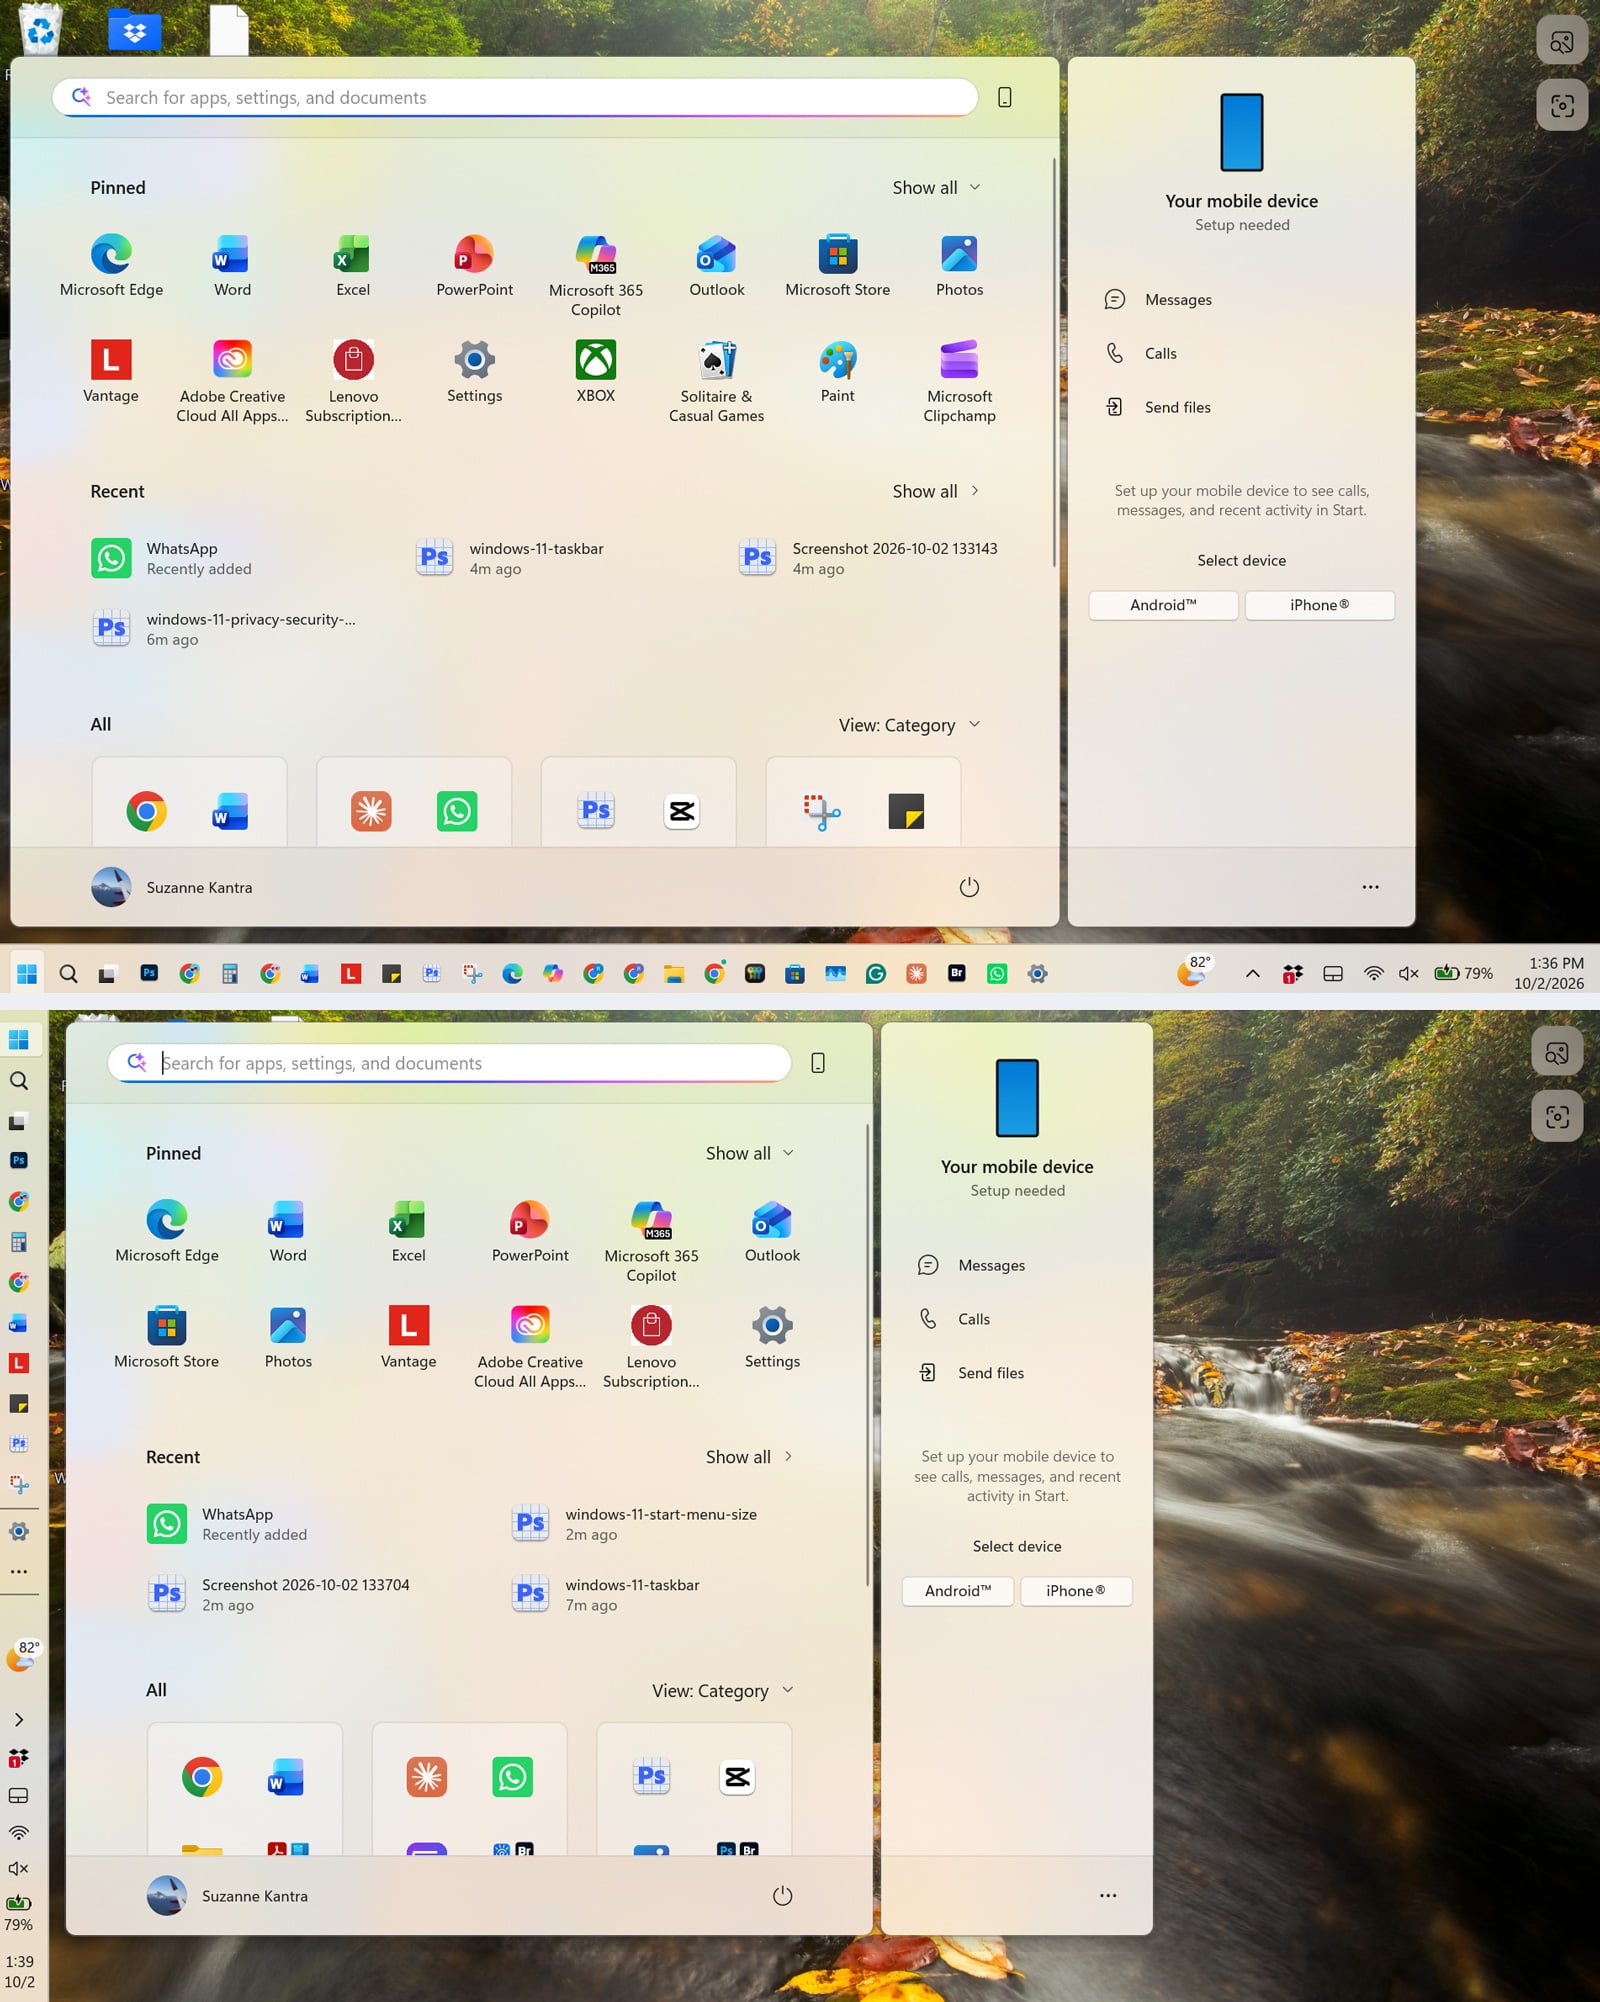
Task: Open Calculator from the horizontal taskbar
Action: point(230,974)
